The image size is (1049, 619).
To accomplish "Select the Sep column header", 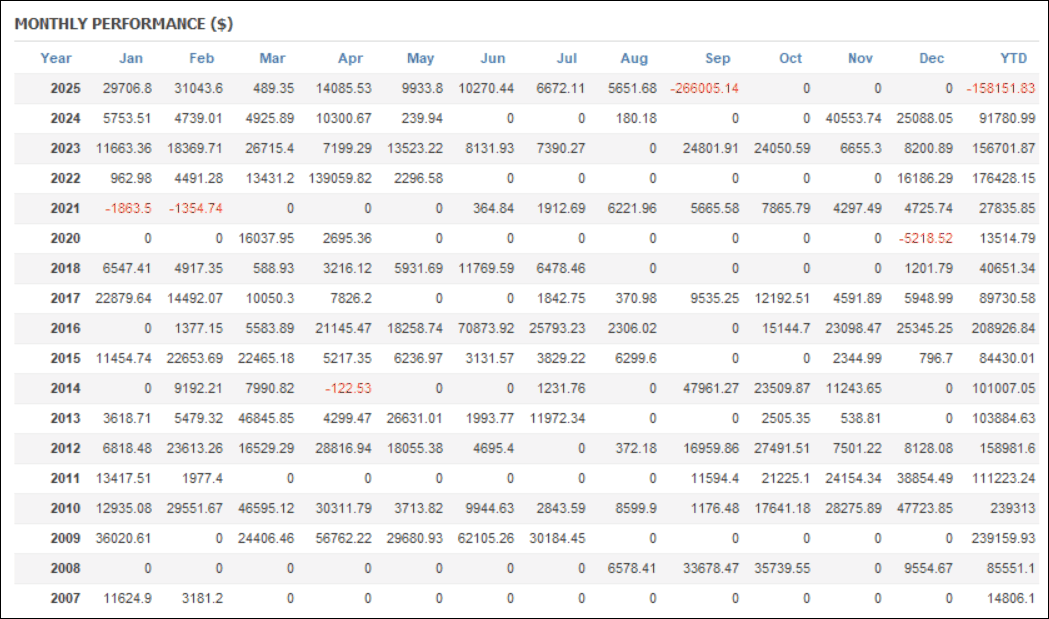I will pyautogui.click(x=717, y=58).
